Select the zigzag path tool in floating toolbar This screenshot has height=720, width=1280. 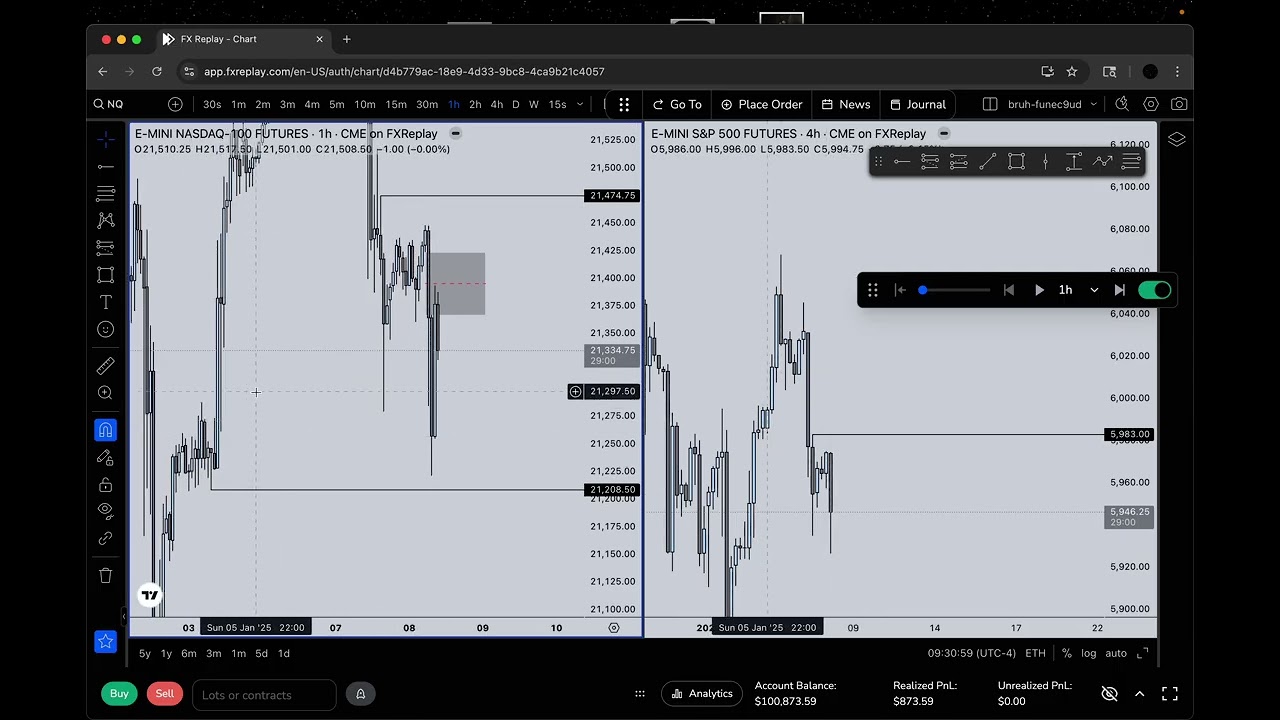click(x=1102, y=162)
